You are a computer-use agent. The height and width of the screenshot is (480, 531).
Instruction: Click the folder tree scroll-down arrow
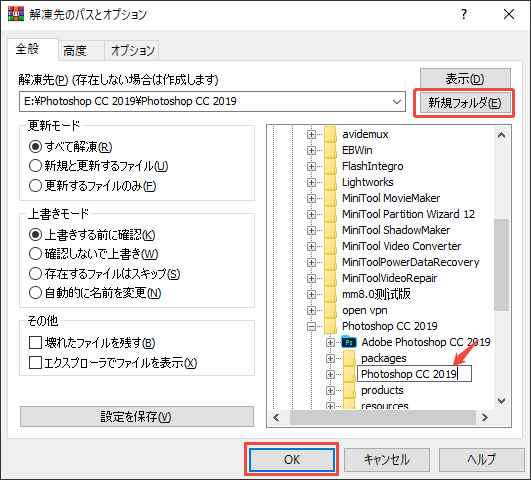pyautogui.click(x=501, y=401)
